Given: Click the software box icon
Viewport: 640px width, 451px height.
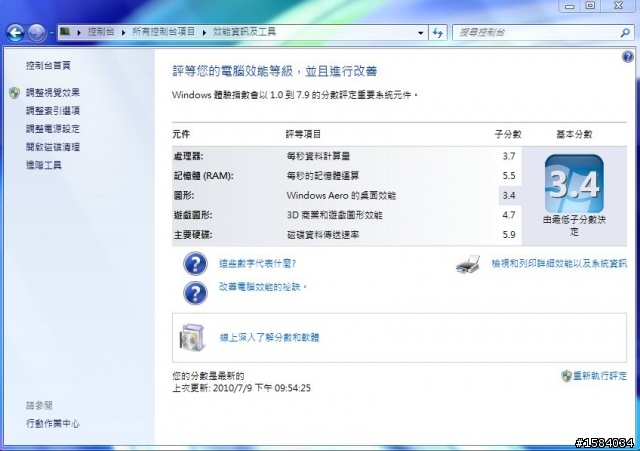Looking at the screenshot, I should tap(192, 338).
